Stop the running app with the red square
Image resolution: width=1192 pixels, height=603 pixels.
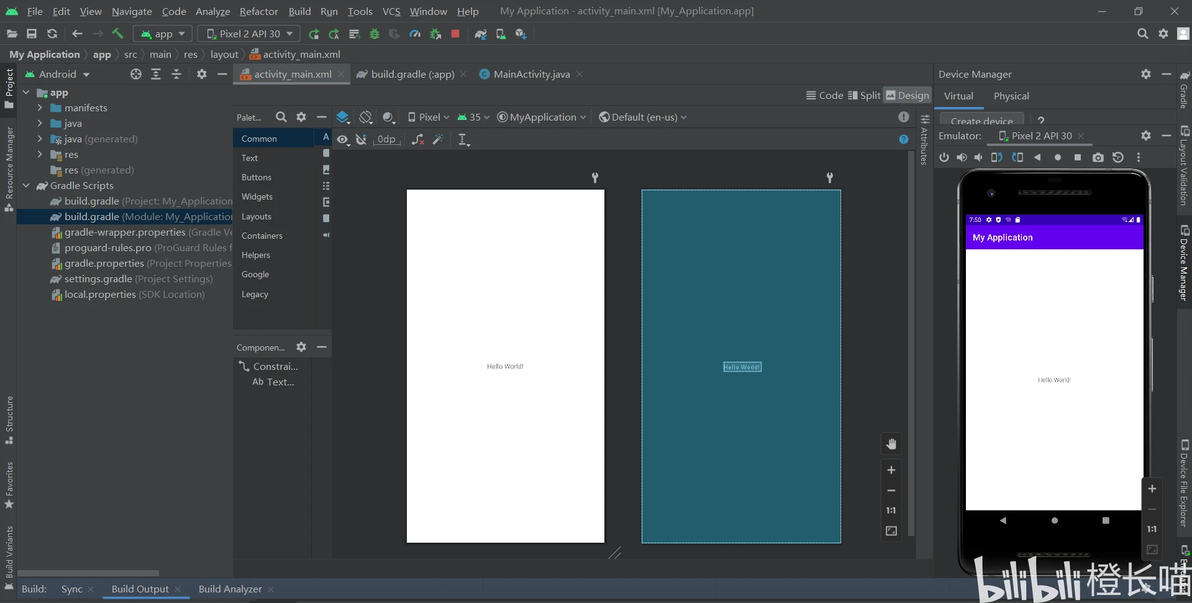(x=455, y=34)
